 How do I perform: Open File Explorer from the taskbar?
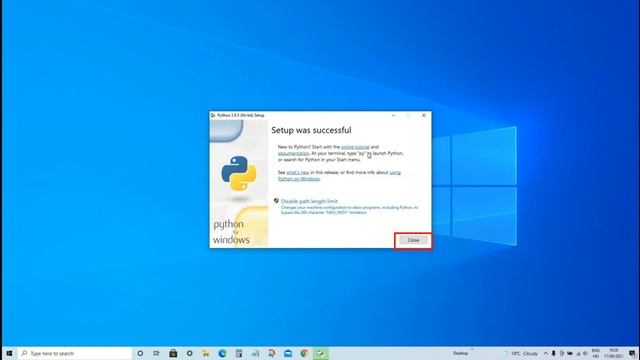click(206, 353)
